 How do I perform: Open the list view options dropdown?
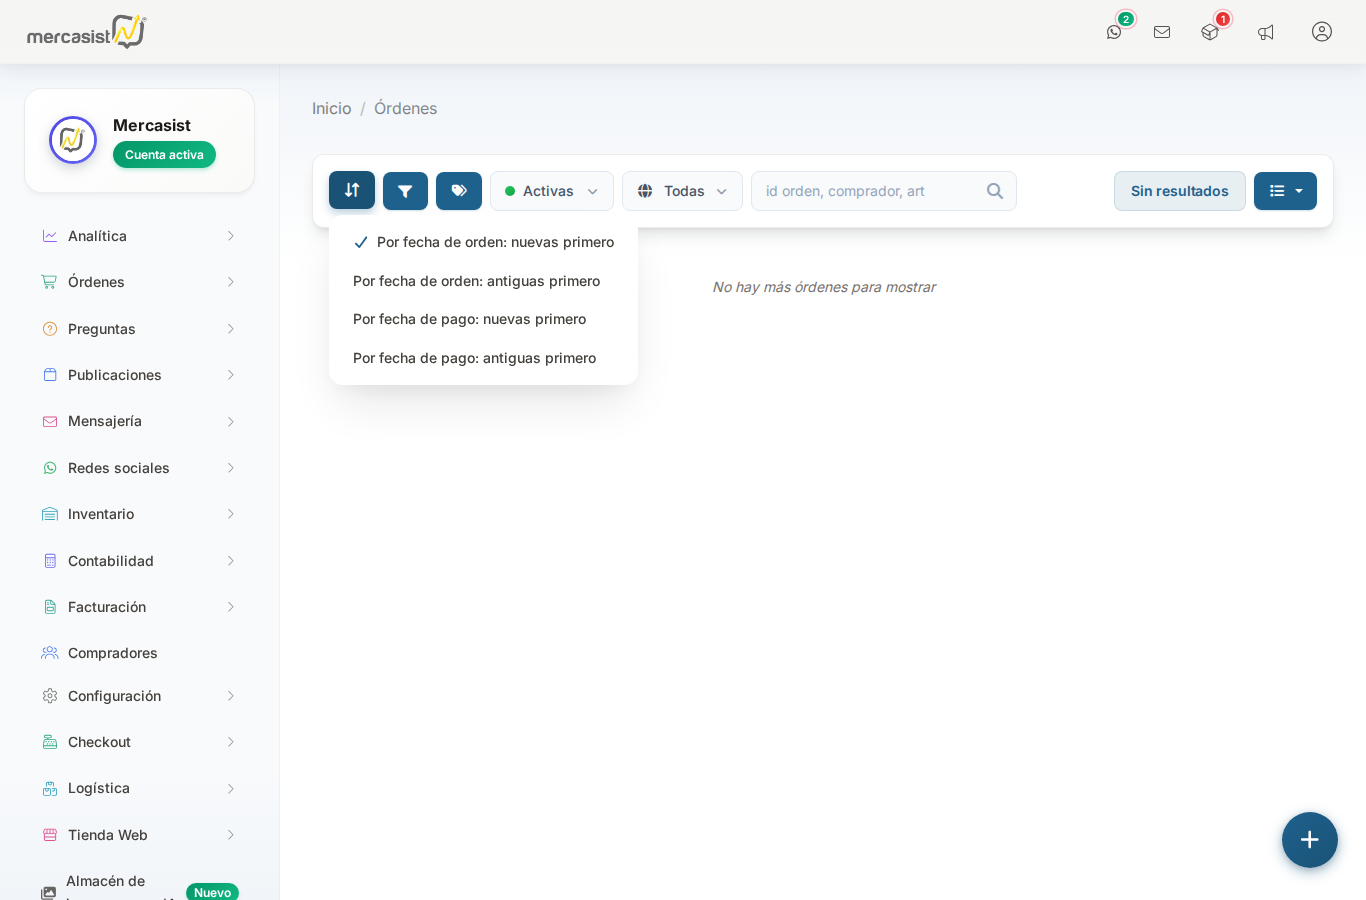pos(1285,191)
